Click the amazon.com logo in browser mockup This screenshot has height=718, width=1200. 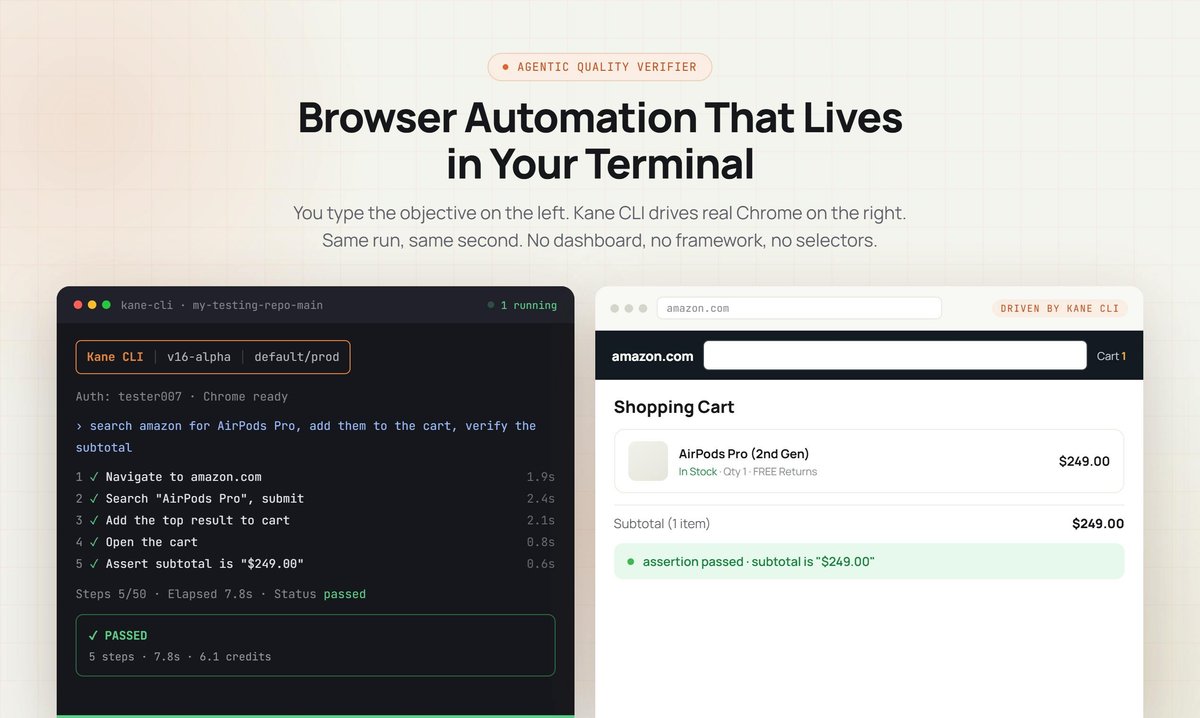pyautogui.click(x=652, y=356)
